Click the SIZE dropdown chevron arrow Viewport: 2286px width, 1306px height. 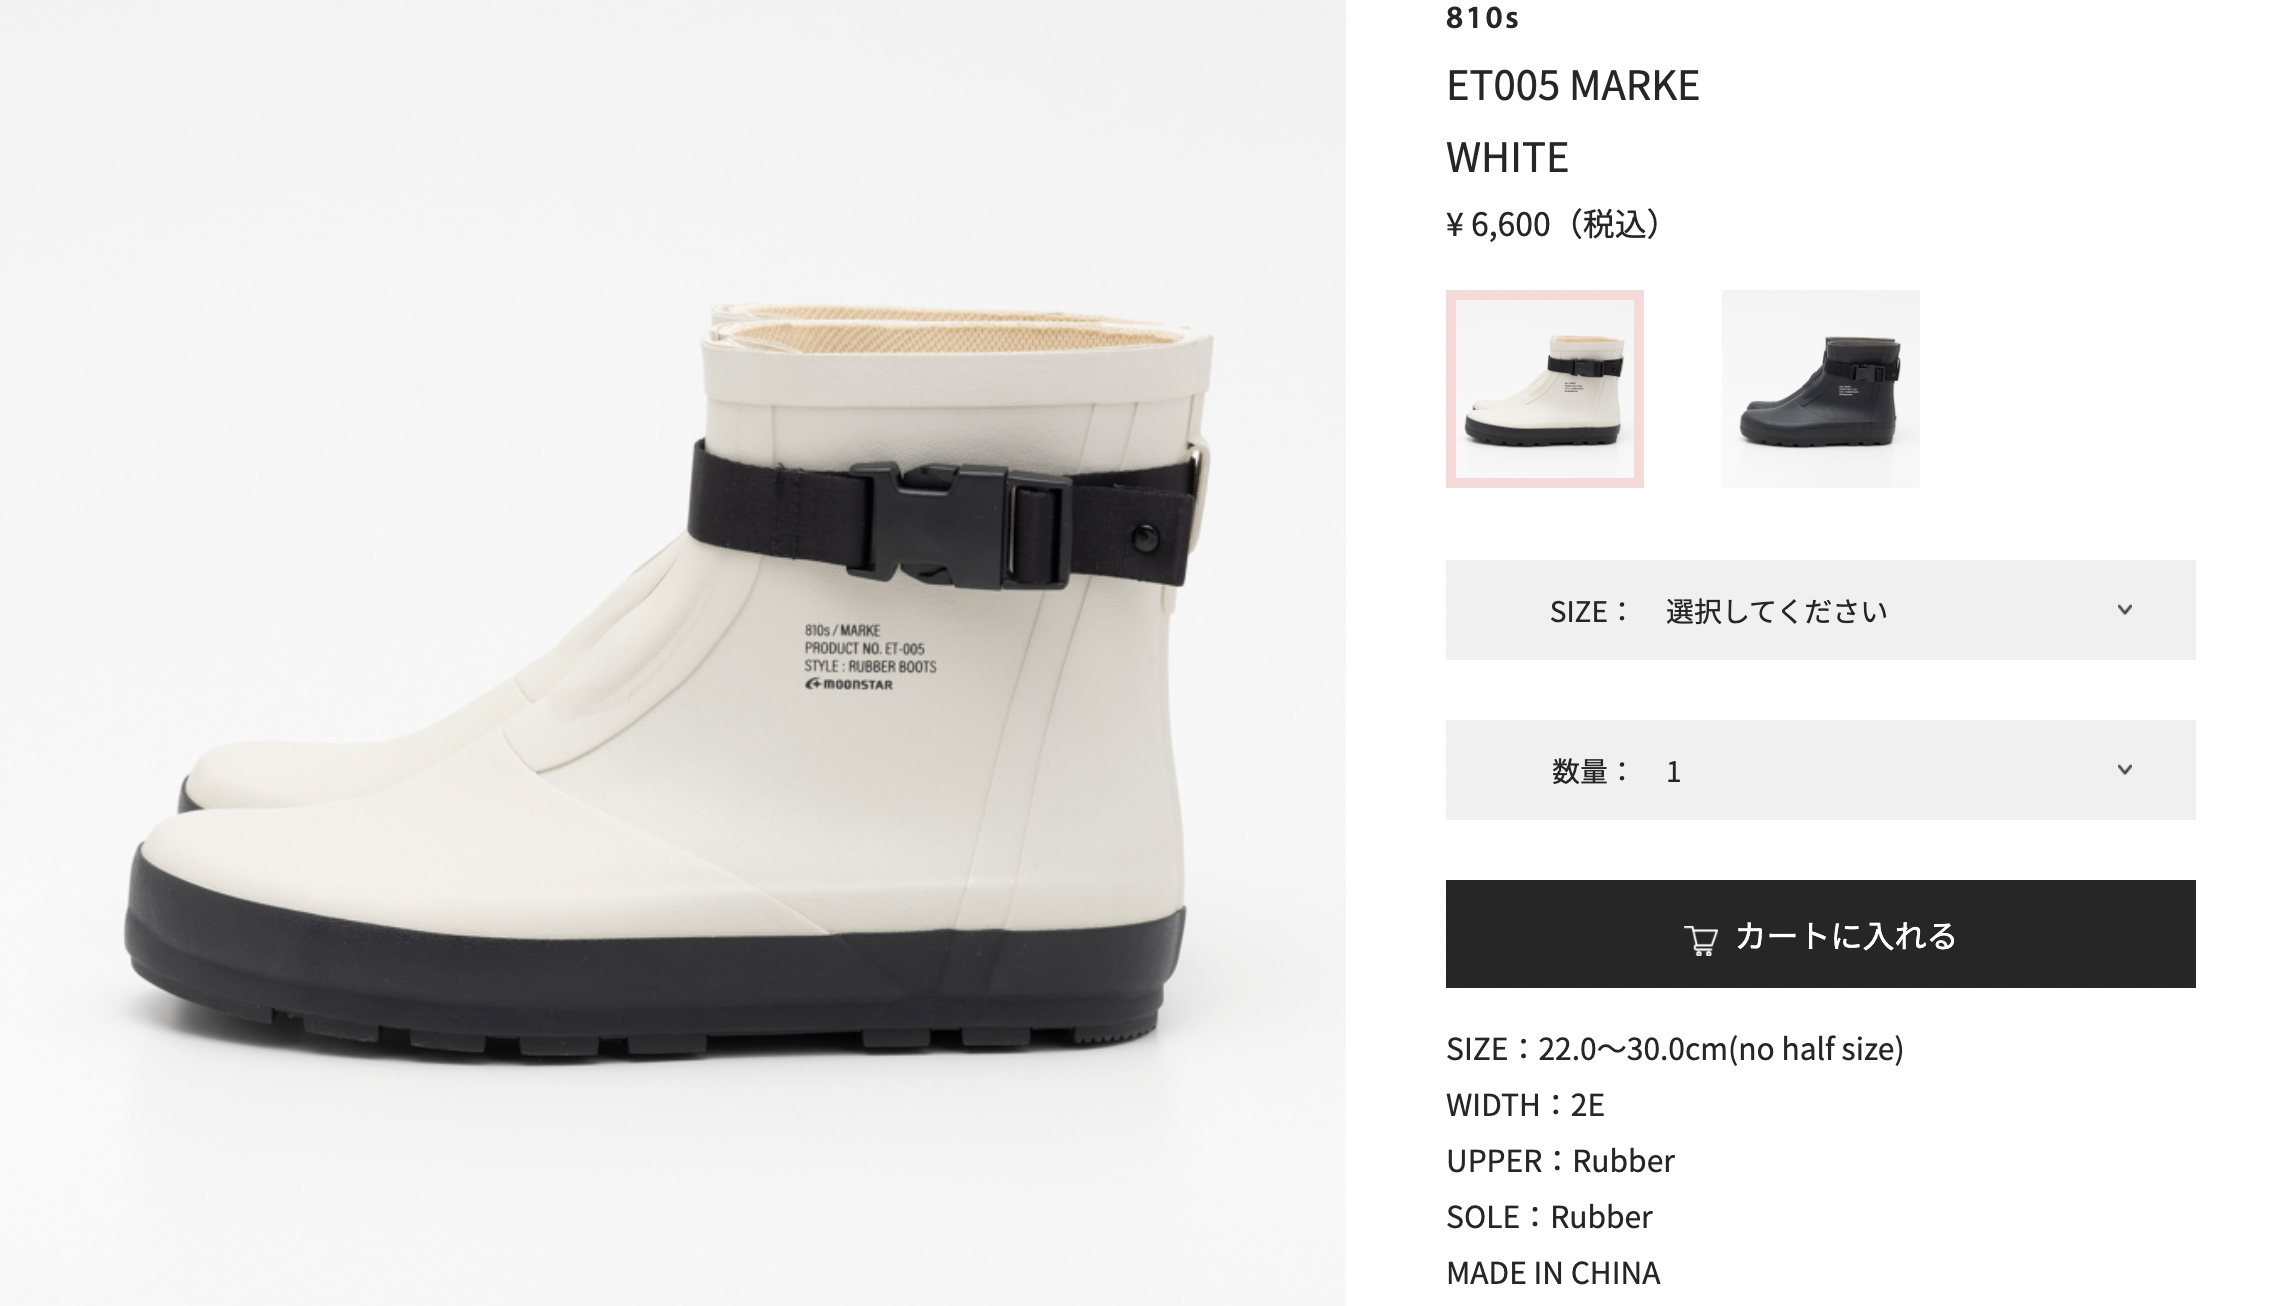(x=2125, y=609)
